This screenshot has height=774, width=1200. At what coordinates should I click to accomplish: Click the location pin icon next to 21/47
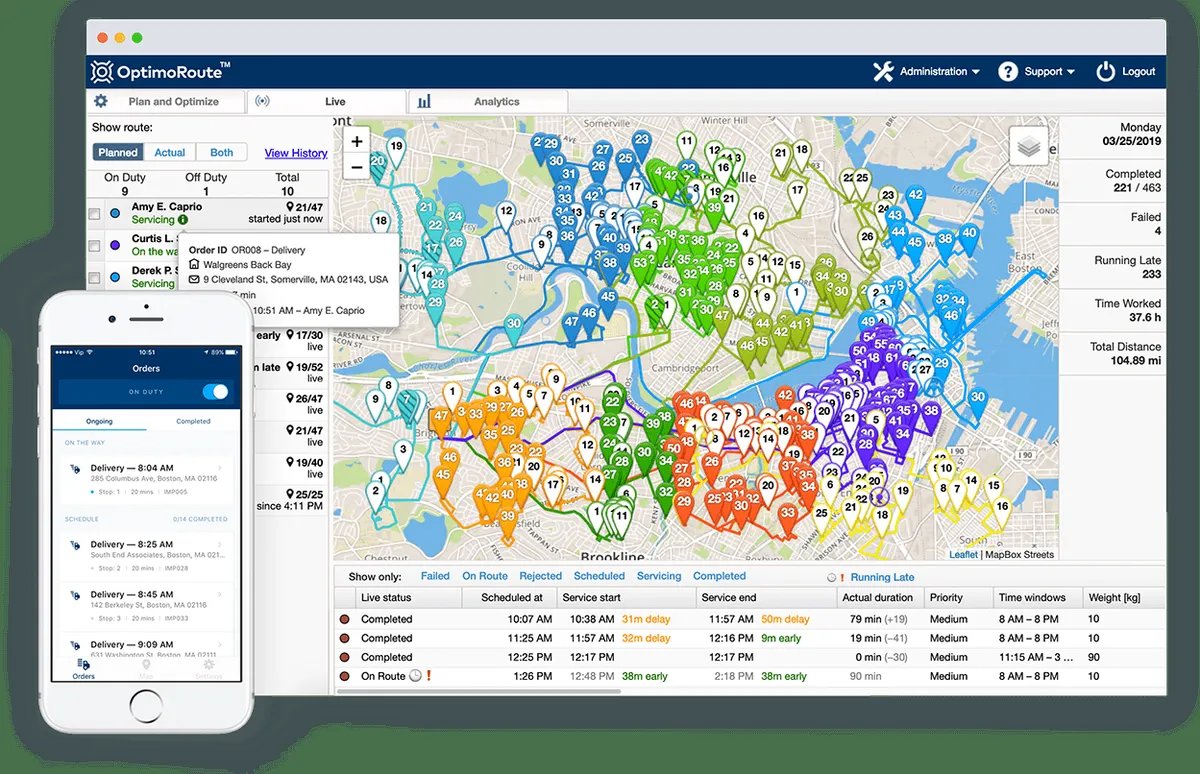click(x=290, y=207)
